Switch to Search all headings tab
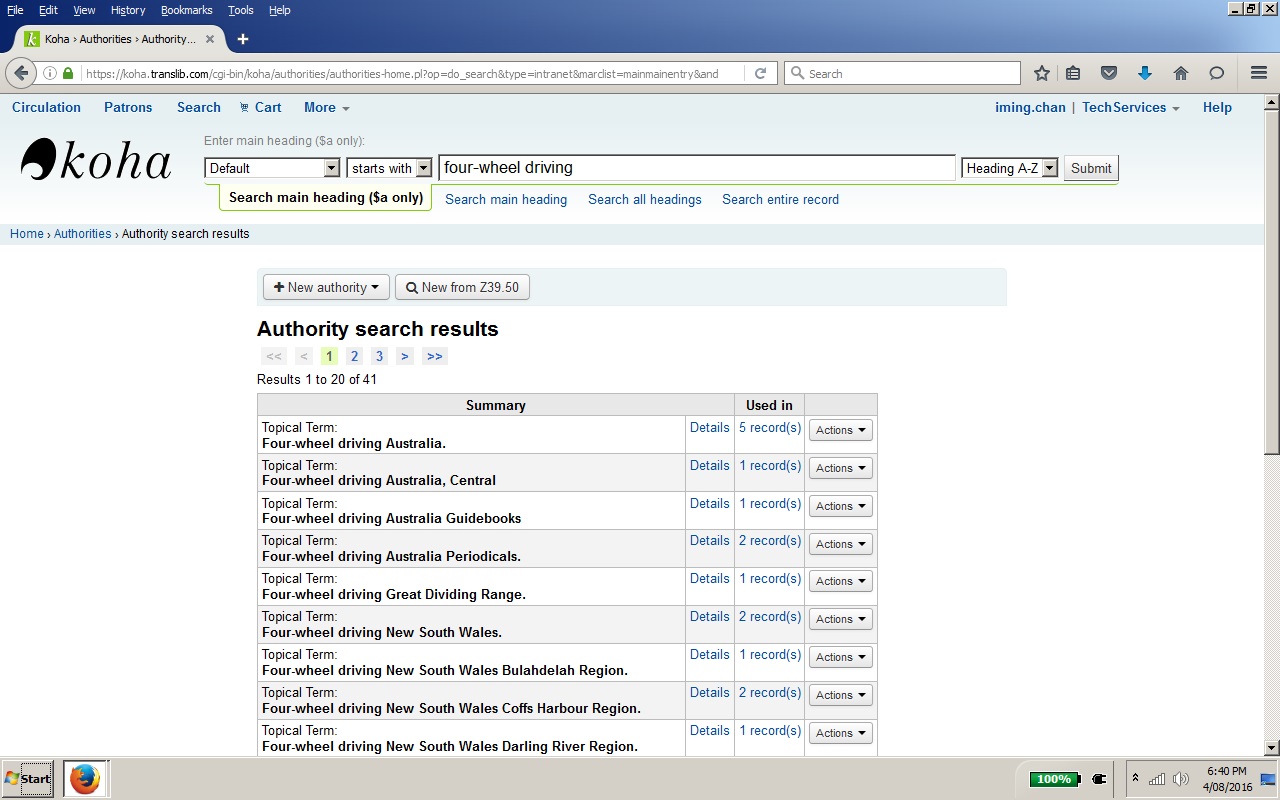The width and height of the screenshot is (1280, 800). [644, 199]
